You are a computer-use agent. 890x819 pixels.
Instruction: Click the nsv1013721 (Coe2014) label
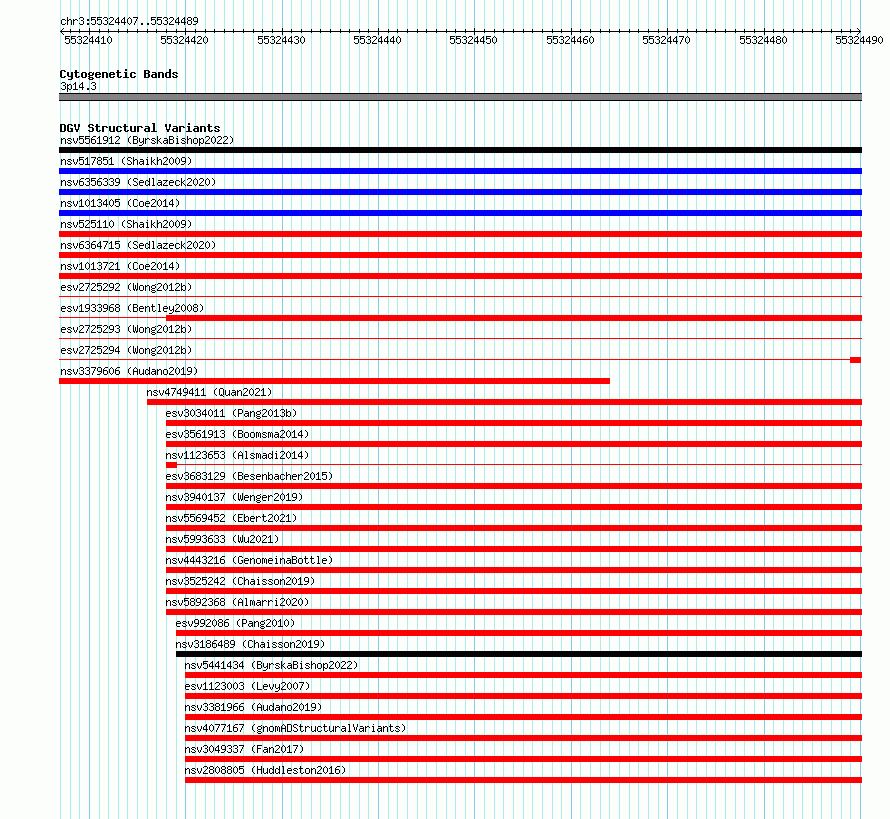(120, 266)
